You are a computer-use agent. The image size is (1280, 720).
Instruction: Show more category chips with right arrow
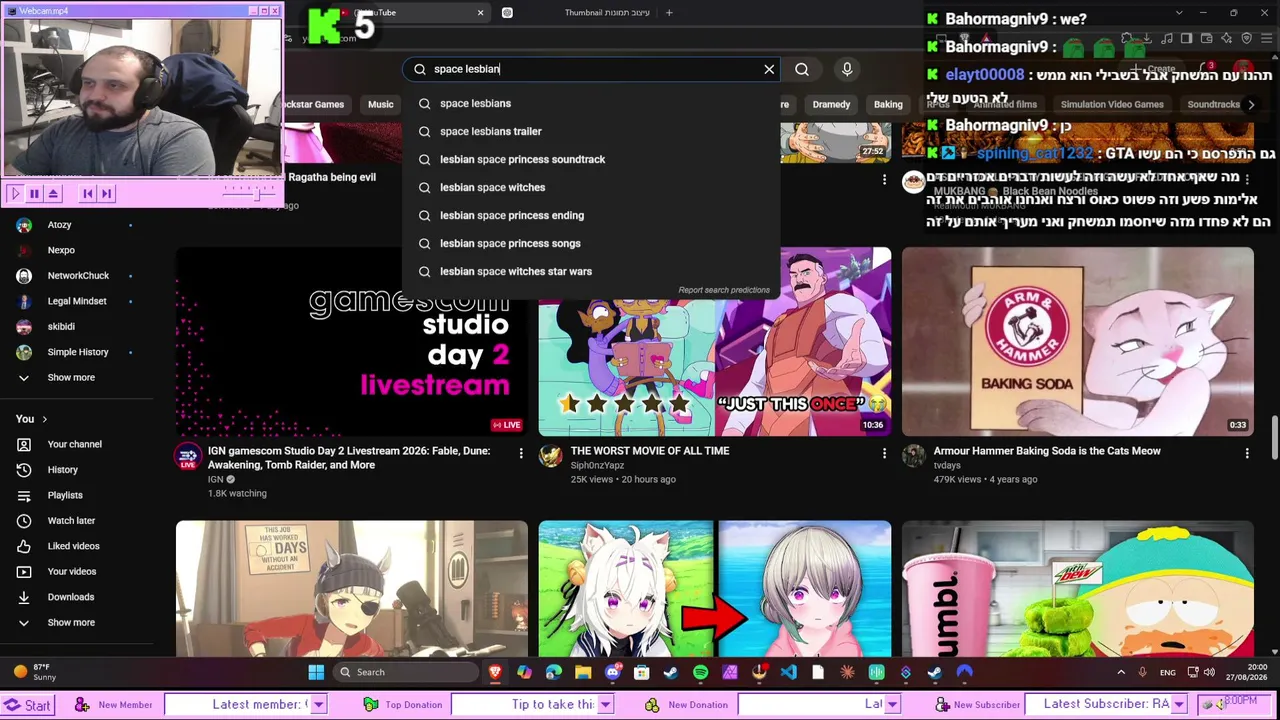pyautogui.click(x=1251, y=104)
